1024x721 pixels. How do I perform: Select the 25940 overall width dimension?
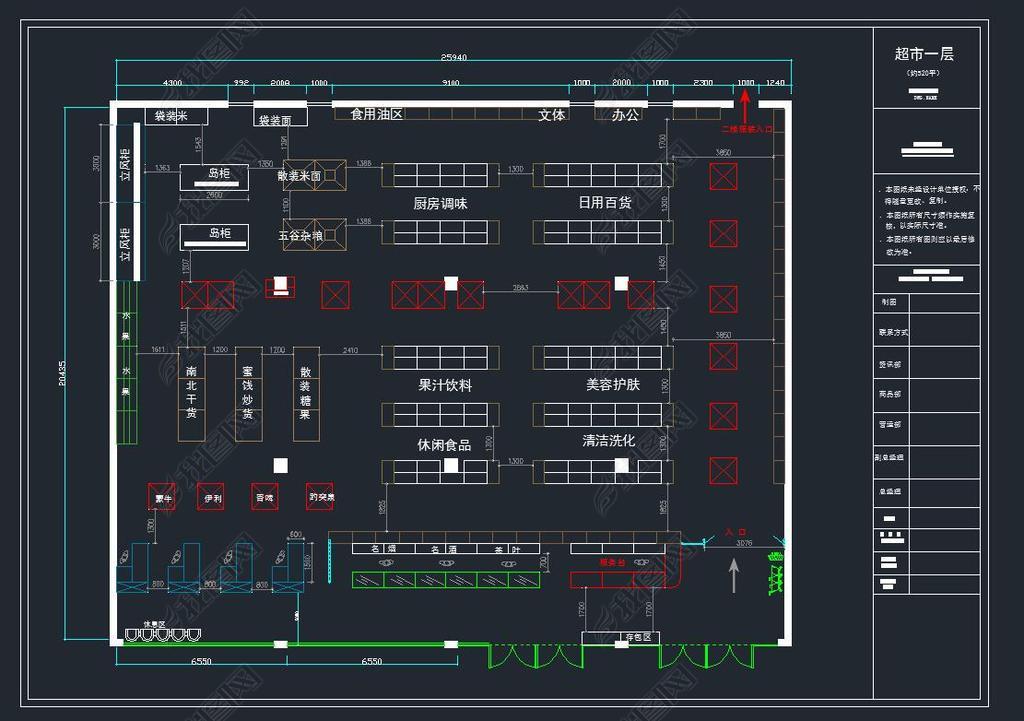[454, 57]
